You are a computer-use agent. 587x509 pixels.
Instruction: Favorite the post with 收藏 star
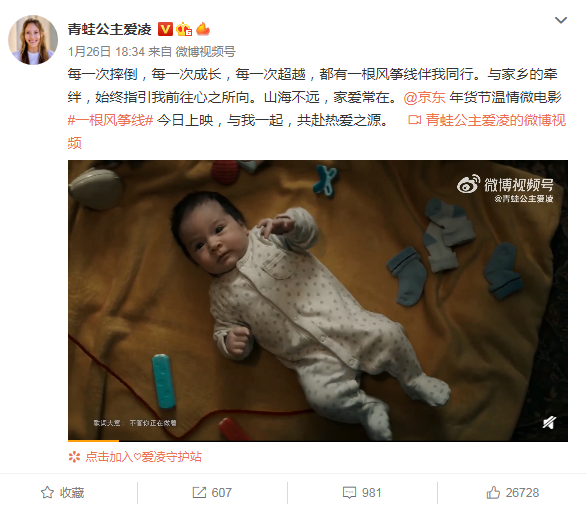pyautogui.click(x=63, y=493)
